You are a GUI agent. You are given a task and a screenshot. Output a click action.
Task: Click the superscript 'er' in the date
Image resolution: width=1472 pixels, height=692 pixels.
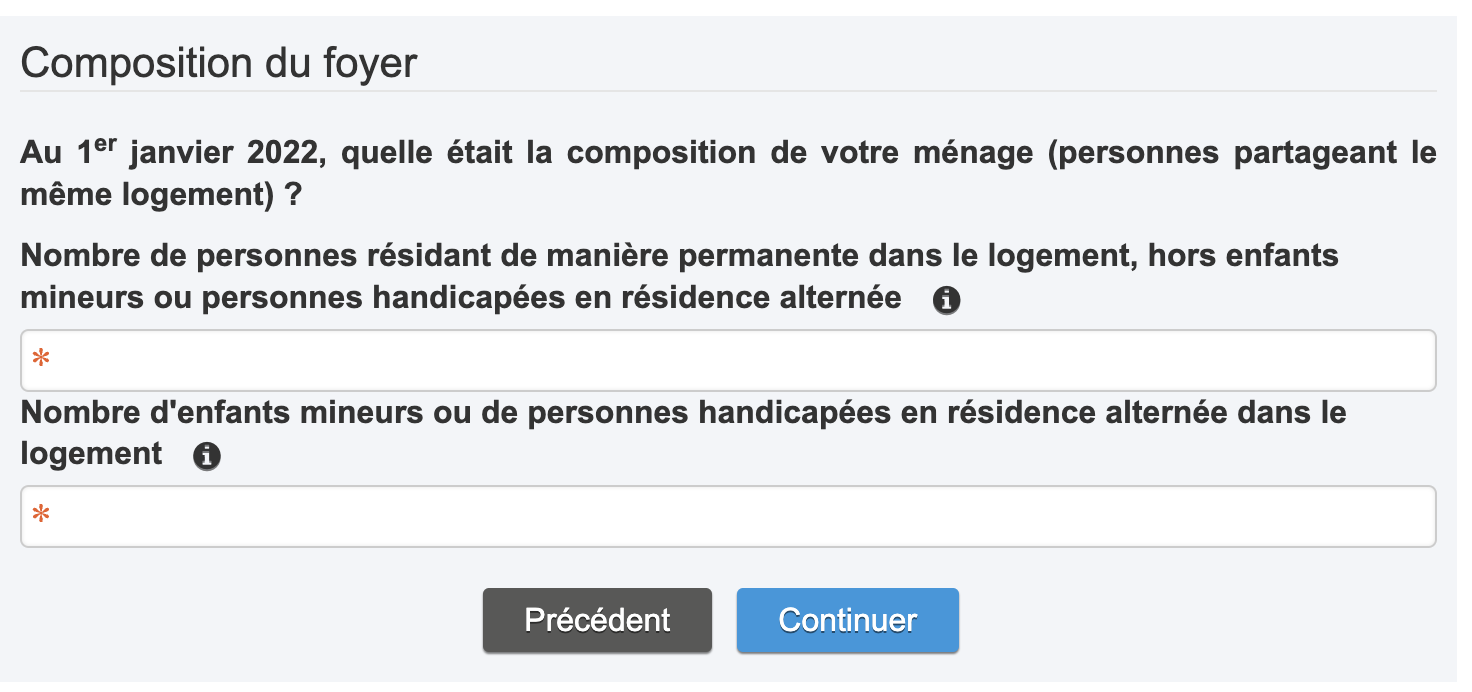[x=105, y=144]
